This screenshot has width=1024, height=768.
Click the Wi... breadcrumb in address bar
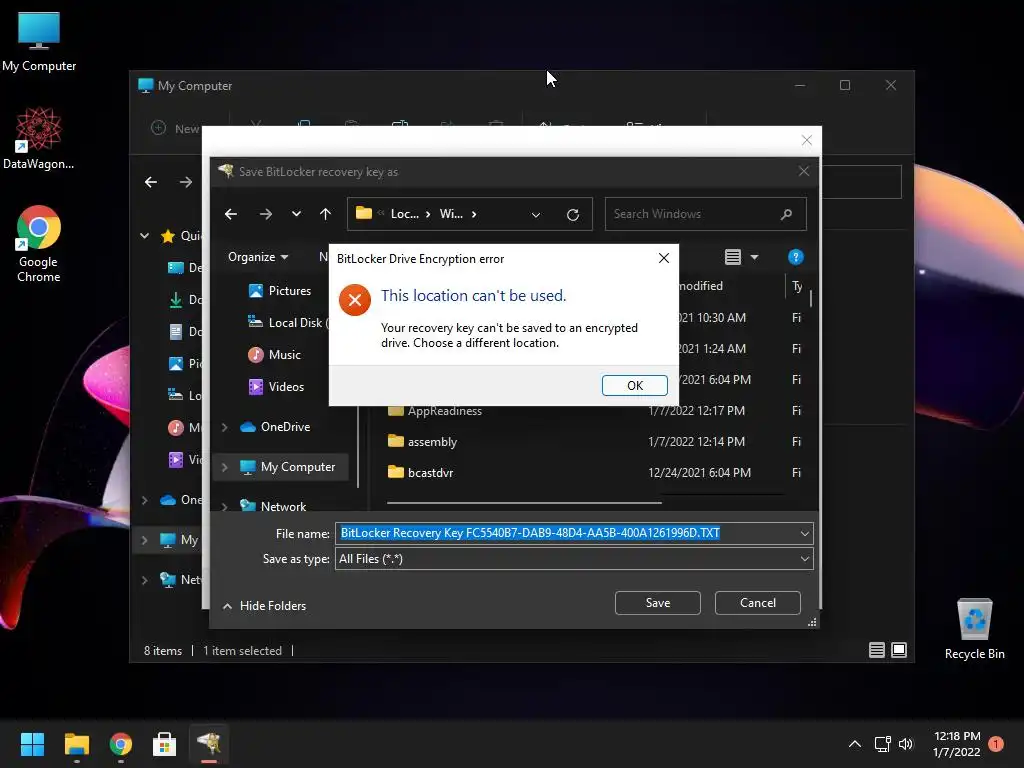(451, 214)
